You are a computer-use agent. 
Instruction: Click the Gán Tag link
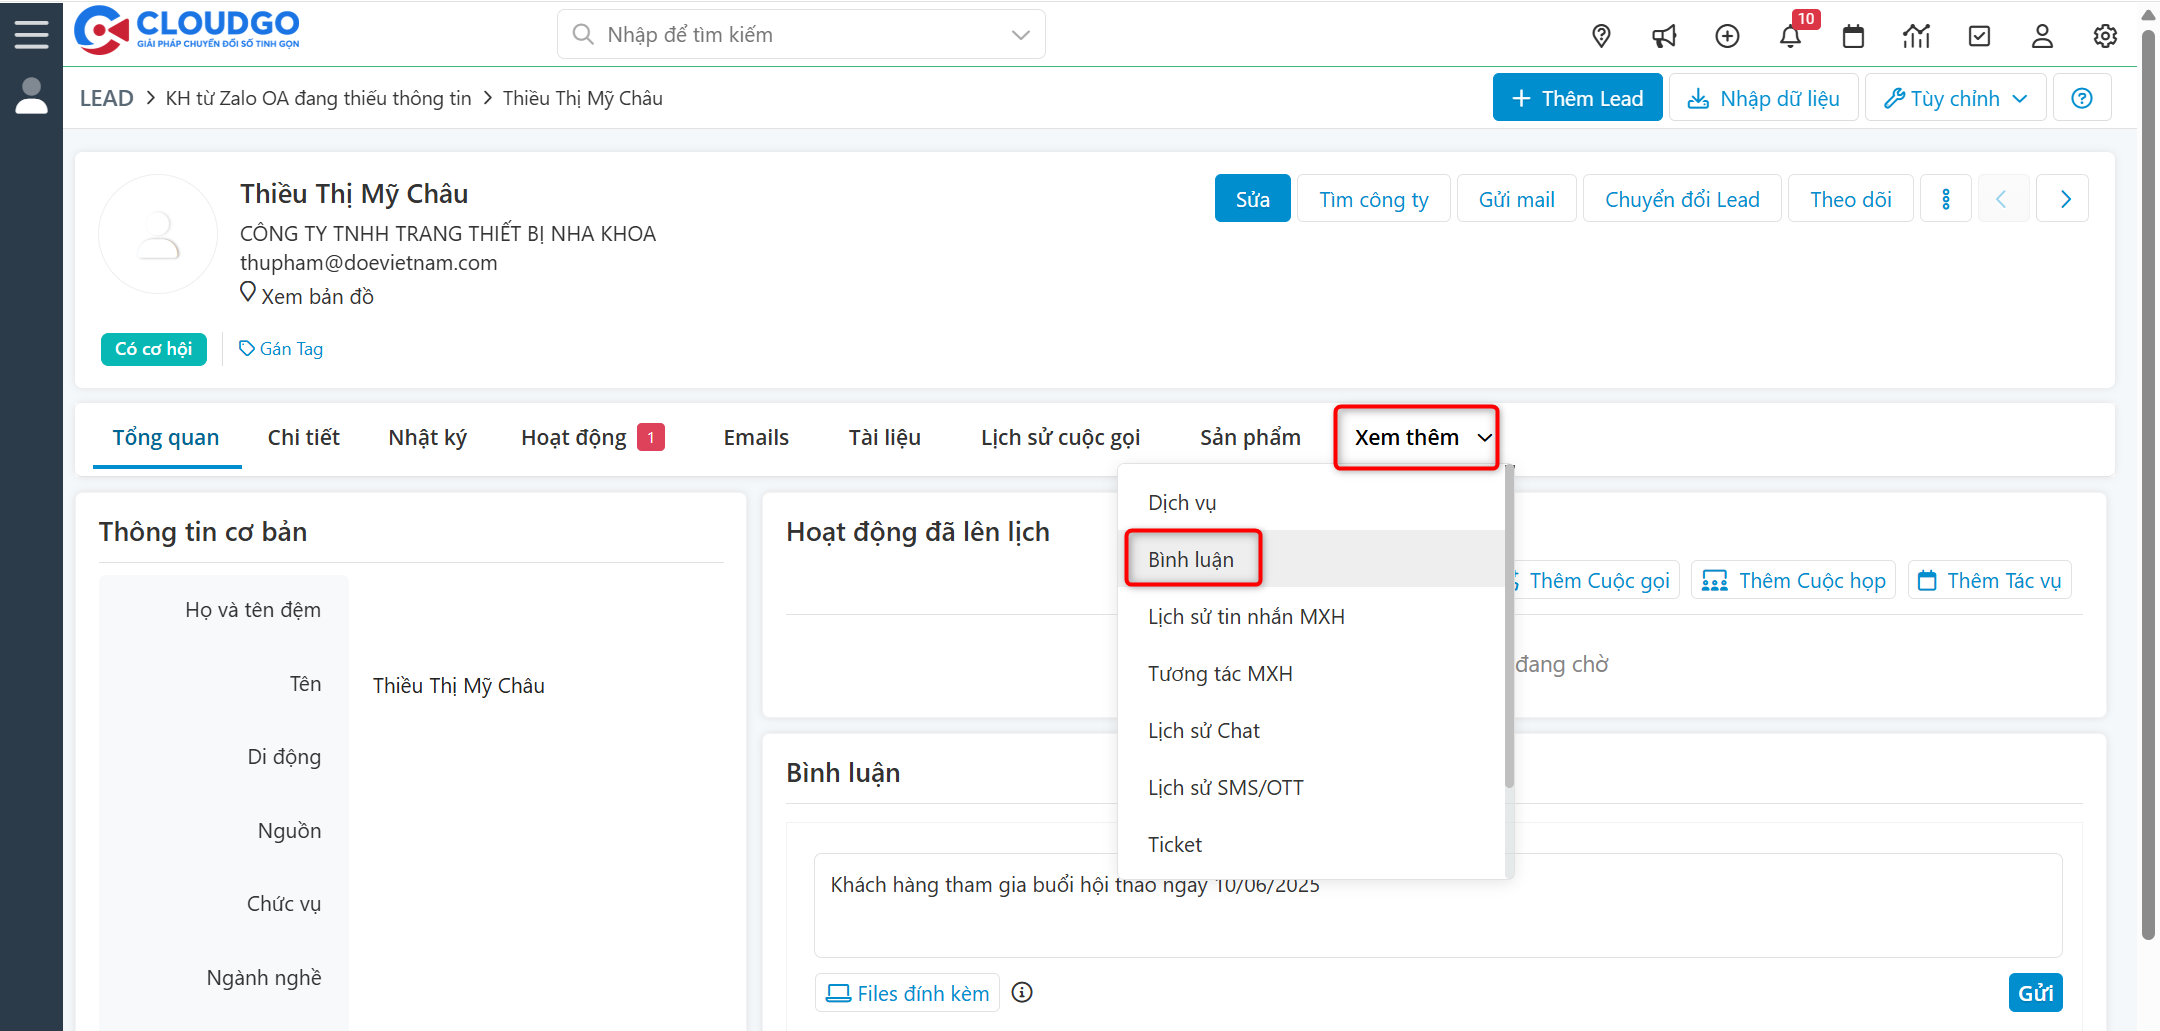281,349
